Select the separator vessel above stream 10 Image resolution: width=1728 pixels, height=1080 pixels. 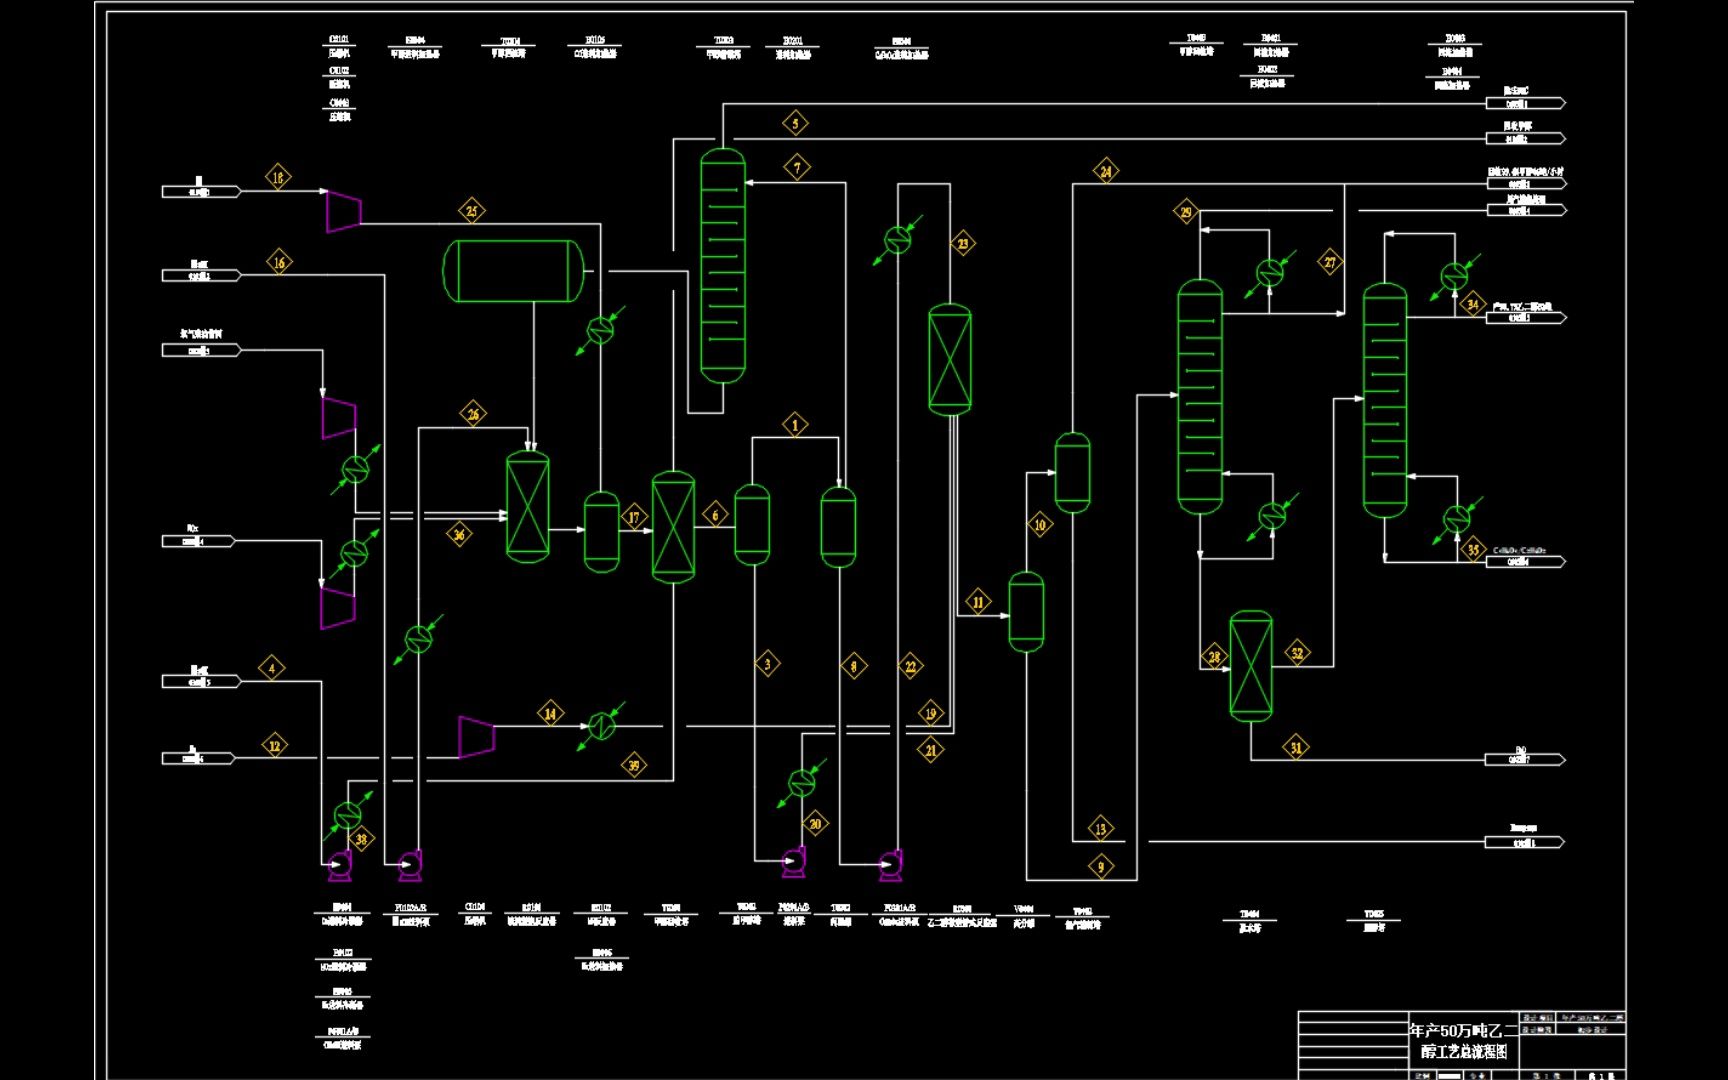pyautogui.click(x=1072, y=473)
